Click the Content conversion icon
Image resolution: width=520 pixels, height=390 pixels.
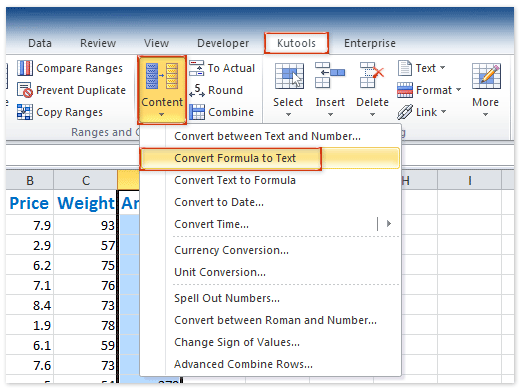(x=162, y=76)
